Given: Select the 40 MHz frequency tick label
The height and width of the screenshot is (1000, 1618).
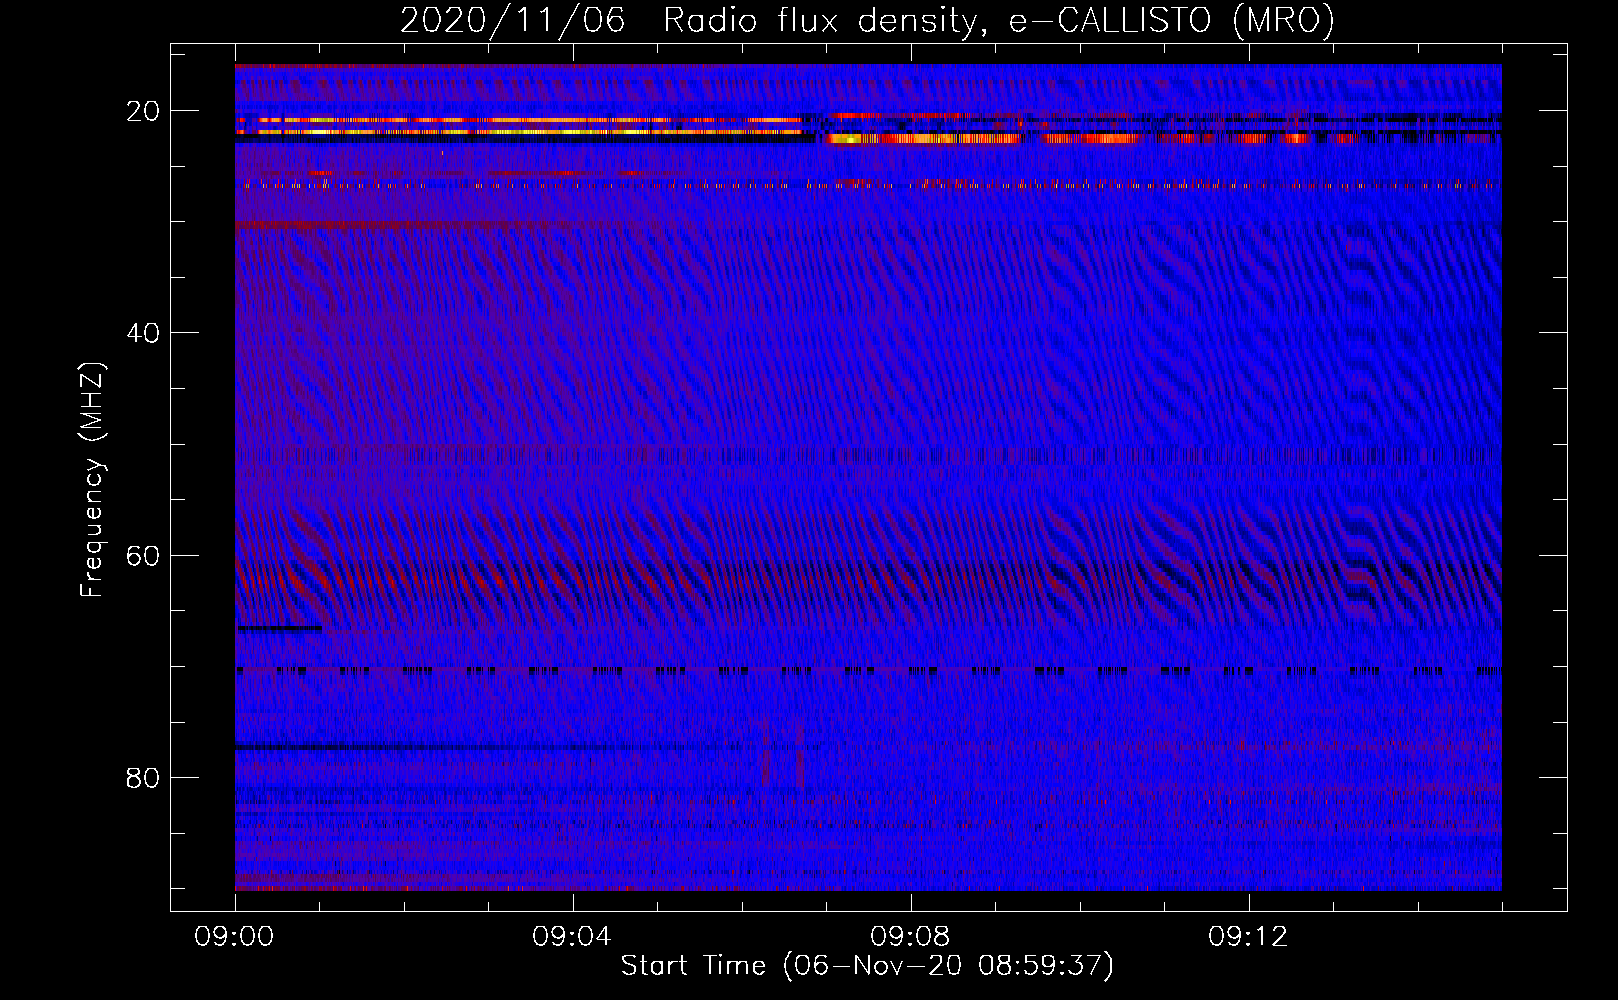Looking at the screenshot, I should 143,333.
